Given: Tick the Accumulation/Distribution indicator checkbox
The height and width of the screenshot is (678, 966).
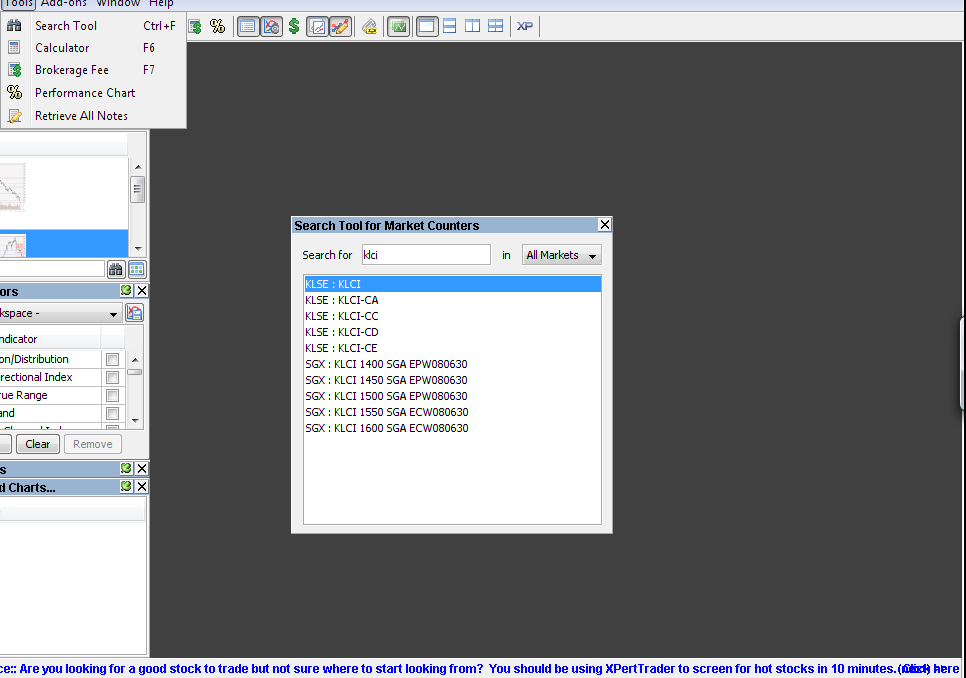Looking at the screenshot, I should [112, 360].
